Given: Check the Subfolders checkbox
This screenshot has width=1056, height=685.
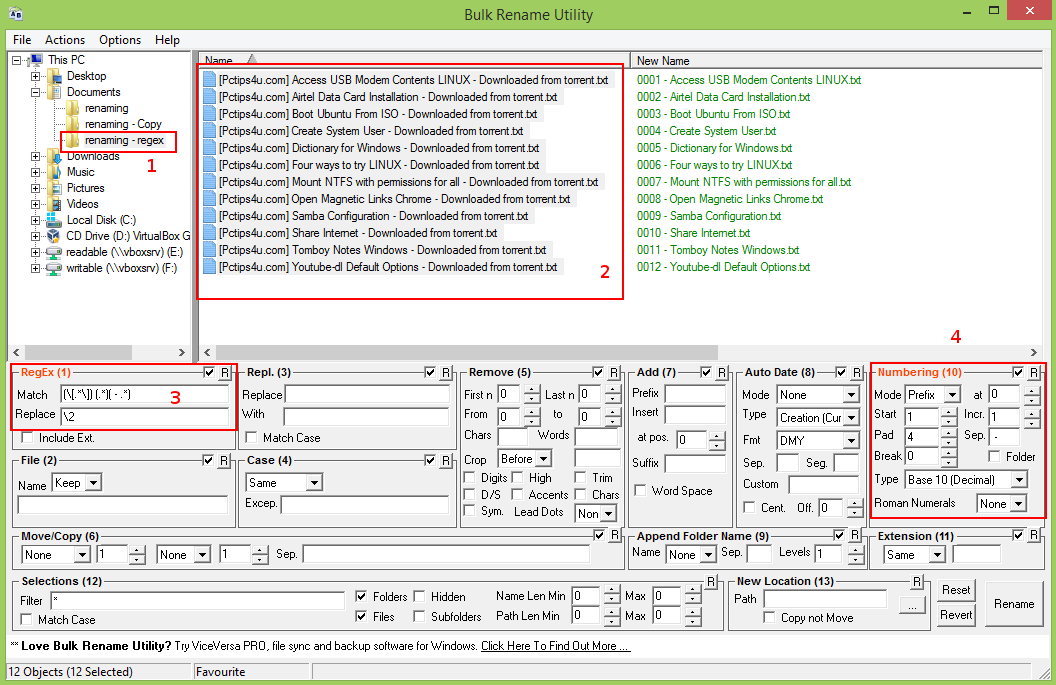Looking at the screenshot, I should (x=419, y=616).
